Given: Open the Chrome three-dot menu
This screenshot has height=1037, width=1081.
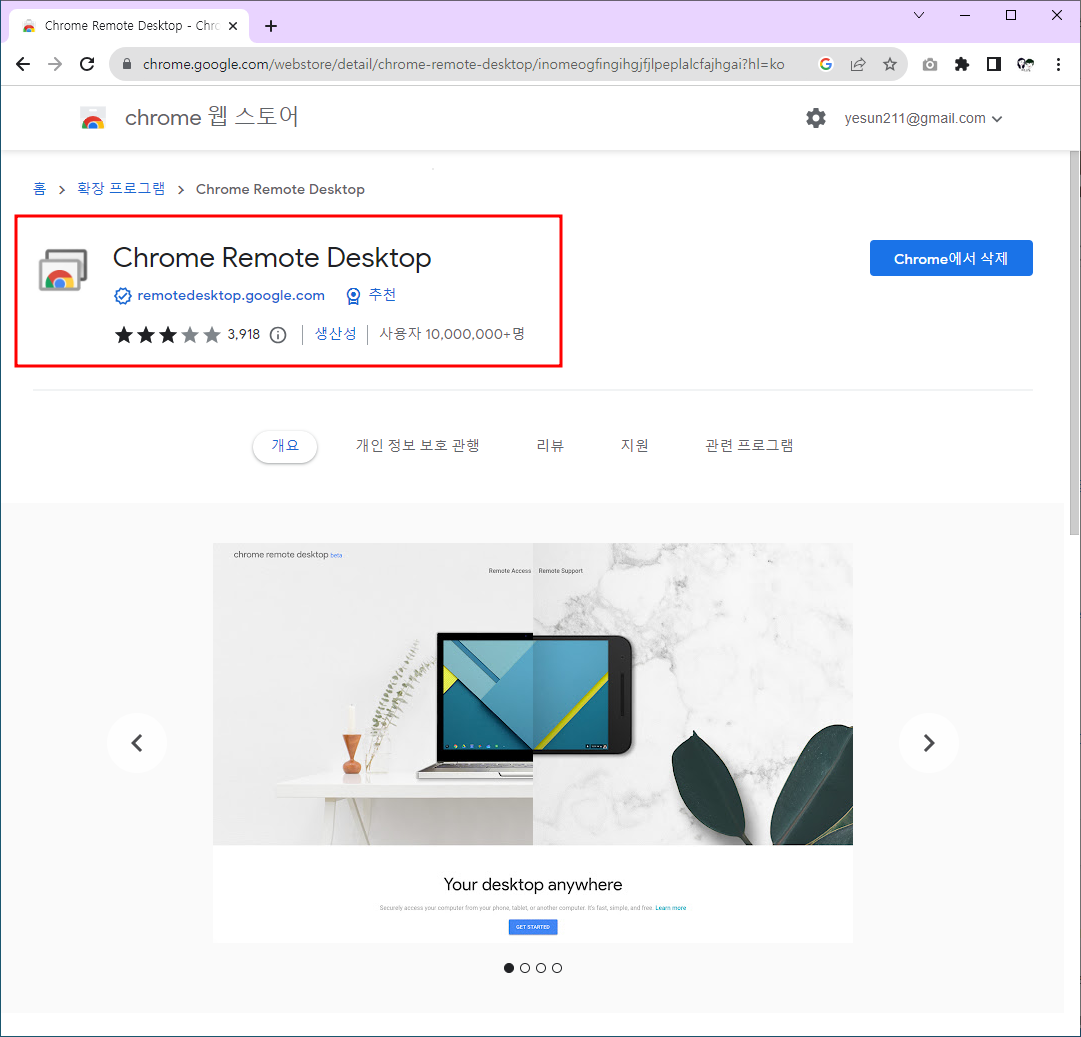Looking at the screenshot, I should (x=1058, y=64).
